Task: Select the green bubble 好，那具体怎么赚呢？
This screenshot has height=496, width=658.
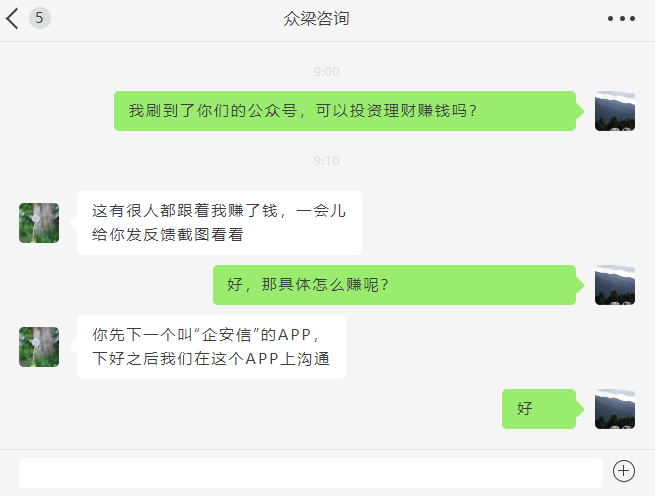Action: [394, 285]
